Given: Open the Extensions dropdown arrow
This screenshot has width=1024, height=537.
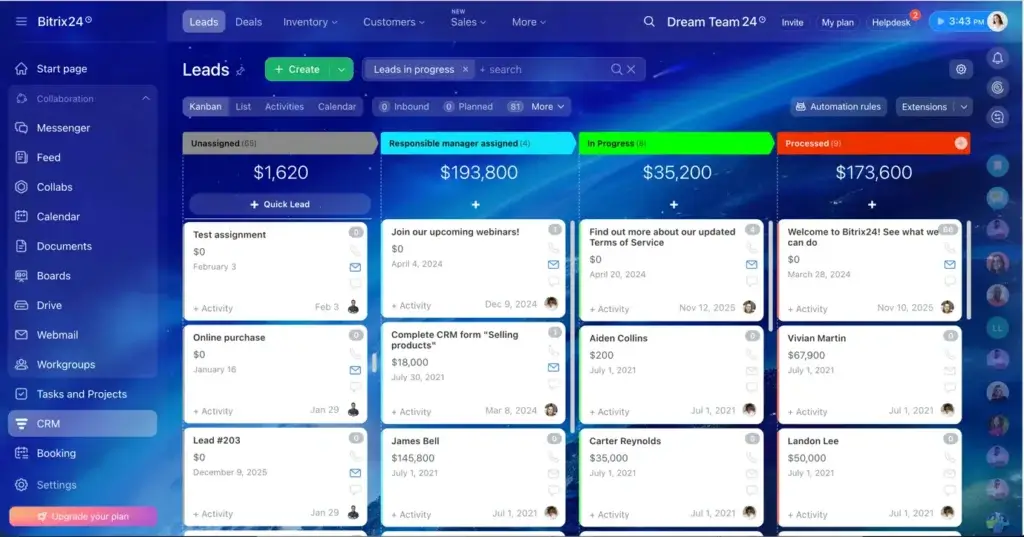Looking at the screenshot, I should point(963,107).
